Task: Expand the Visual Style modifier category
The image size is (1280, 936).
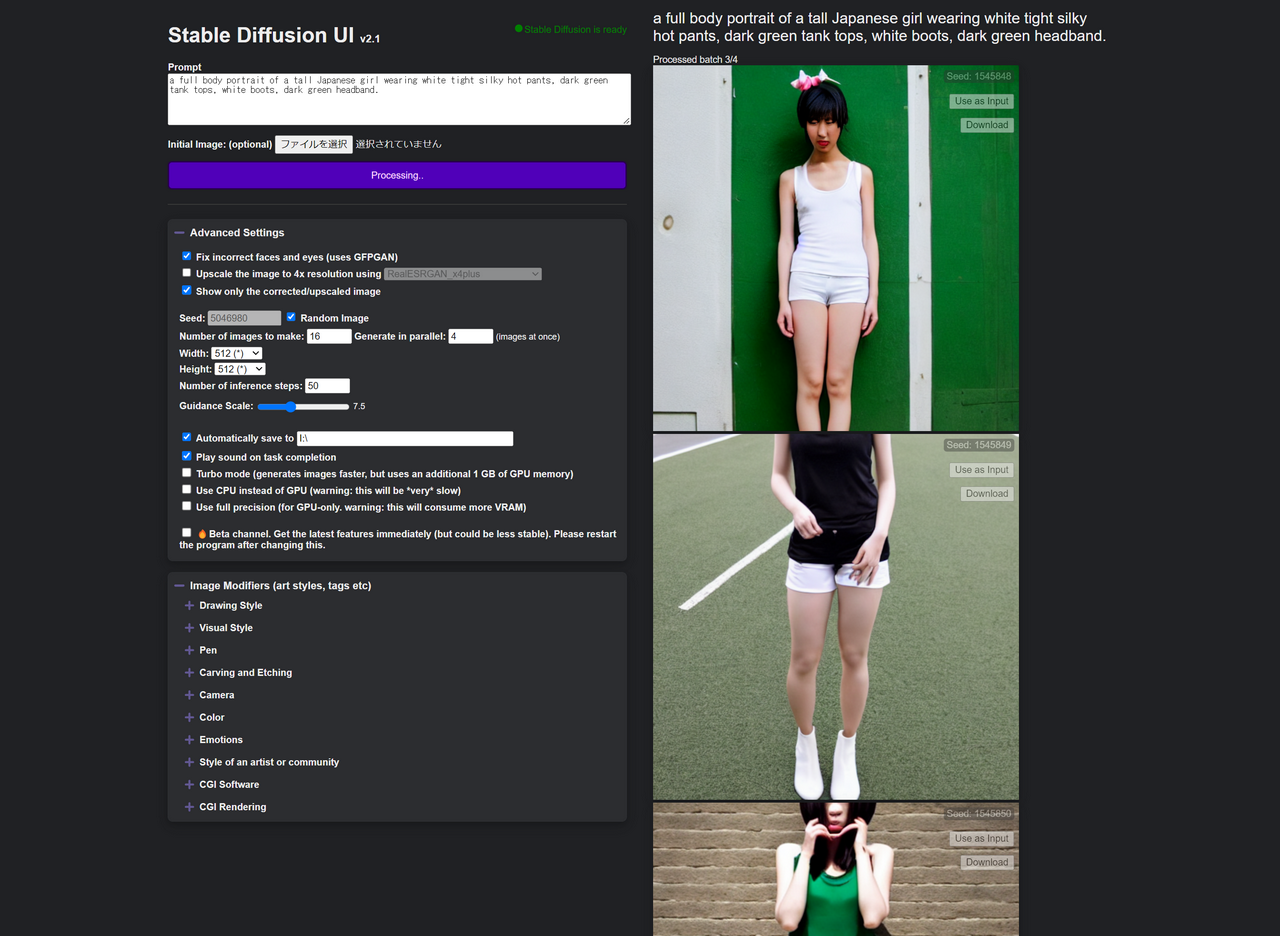Action: (x=225, y=627)
